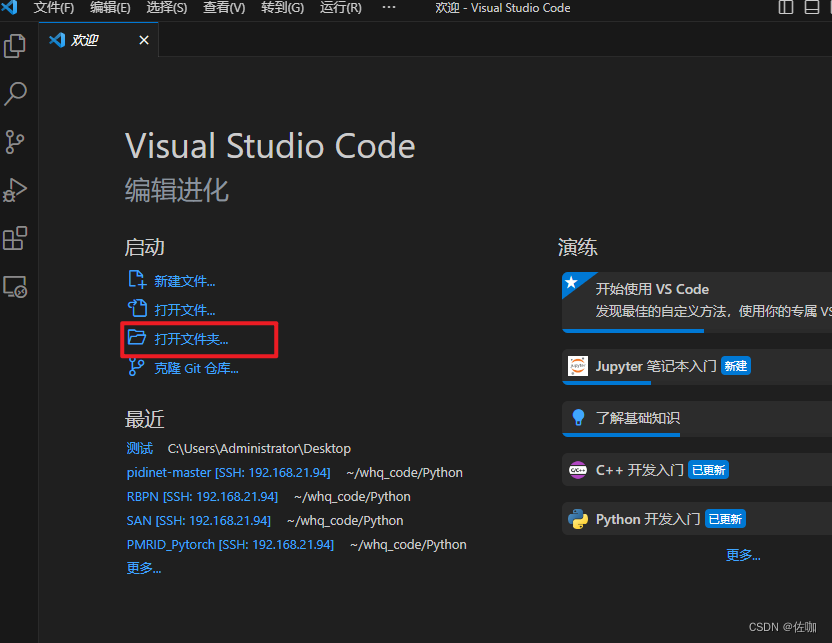Image resolution: width=832 pixels, height=643 pixels.
Task: Toggle primary side bar layout icon
Action: pyautogui.click(x=786, y=7)
